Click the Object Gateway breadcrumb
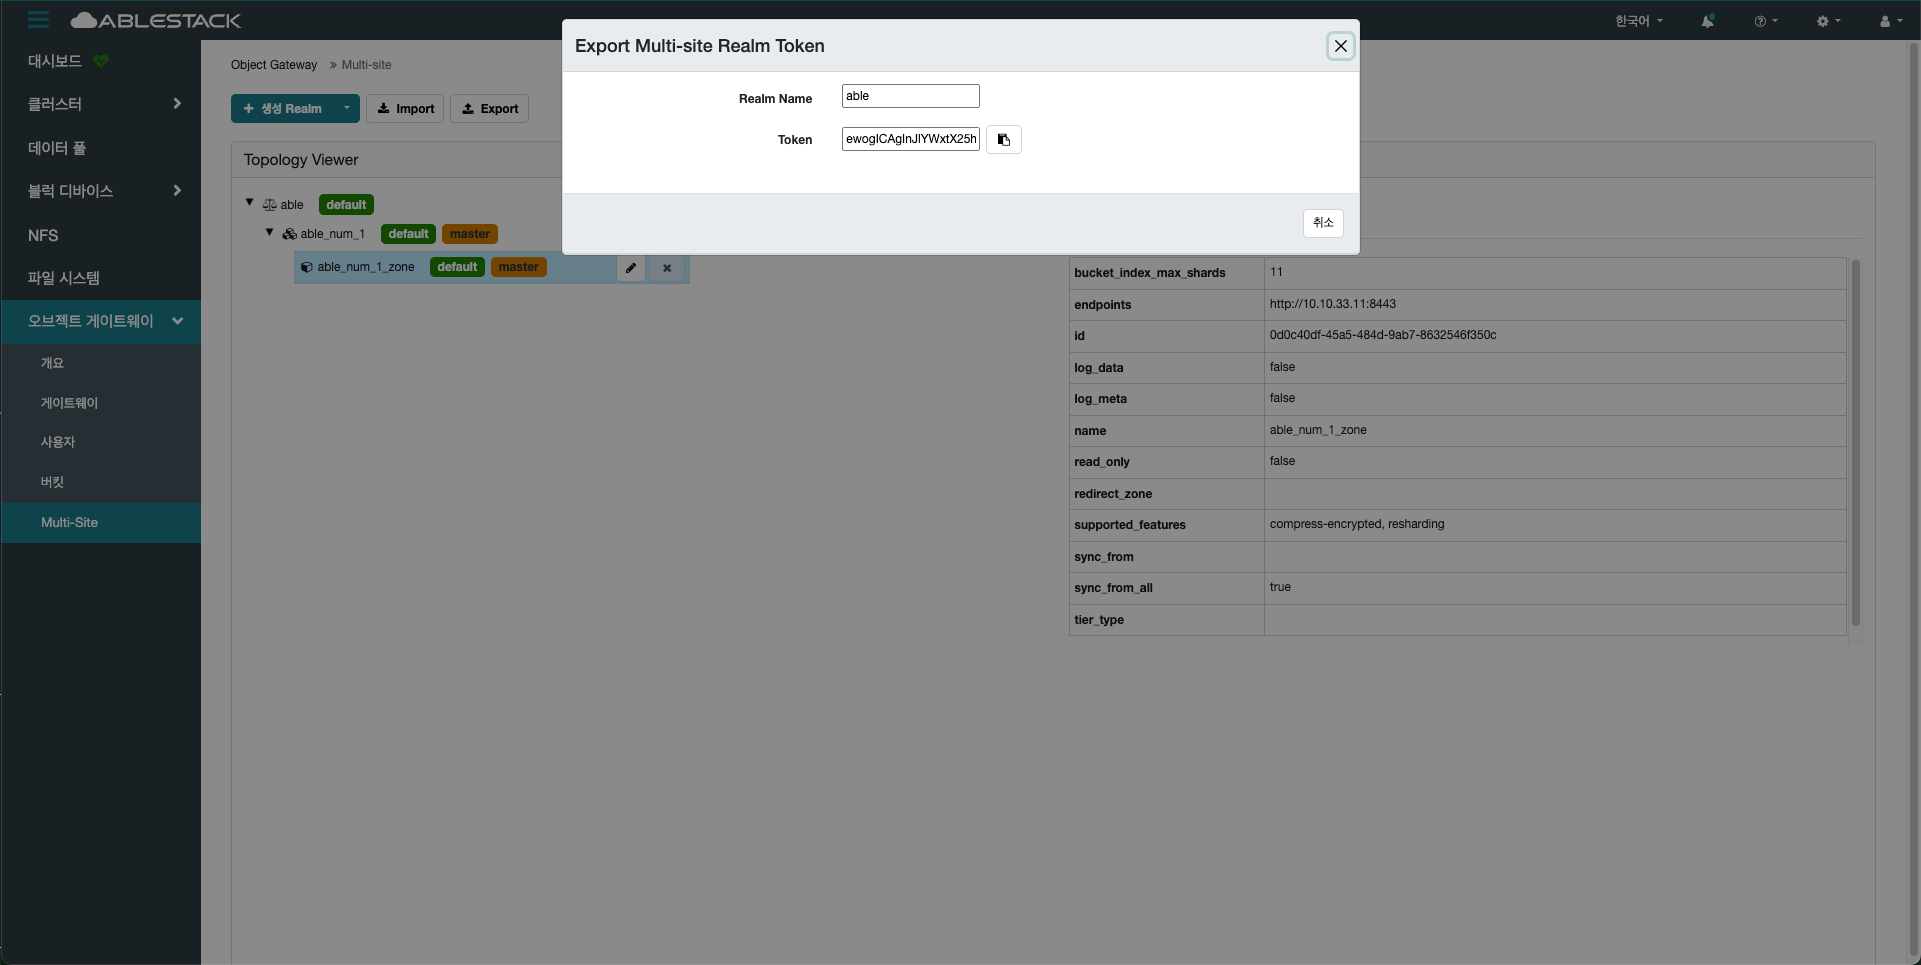1921x965 pixels. 274,65
